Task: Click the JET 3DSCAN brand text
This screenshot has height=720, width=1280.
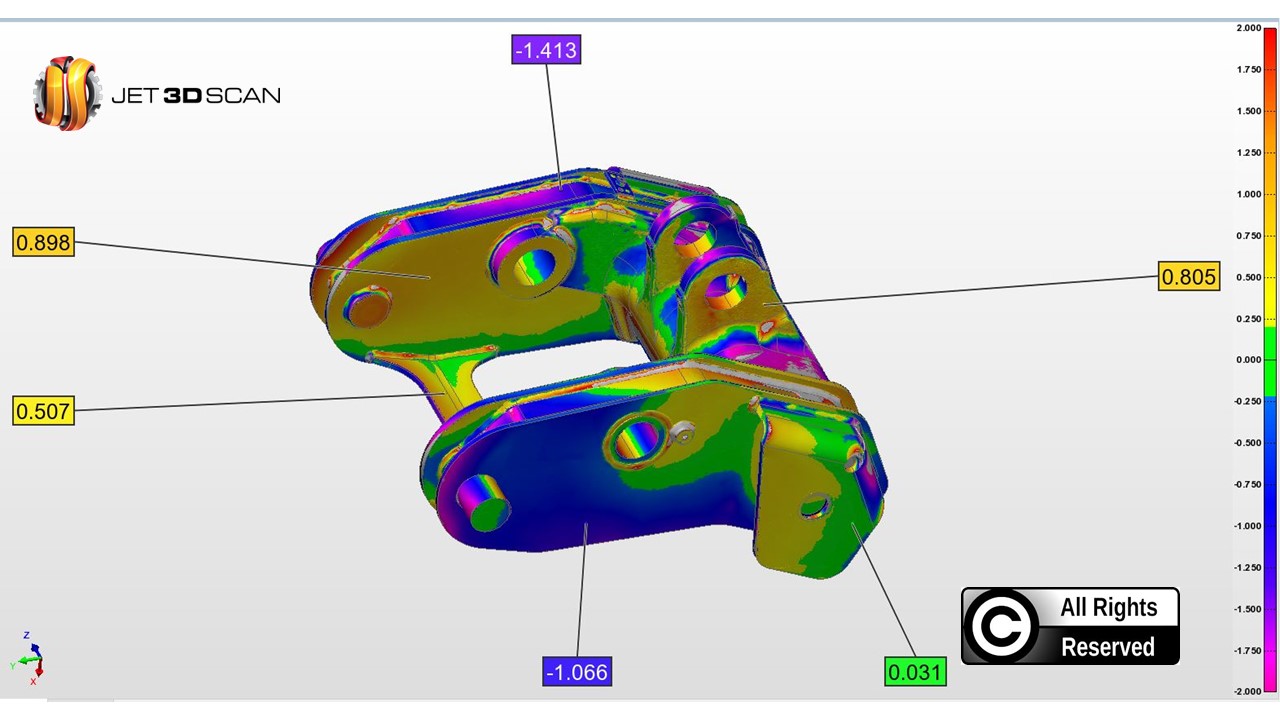Action: [196, 96]
